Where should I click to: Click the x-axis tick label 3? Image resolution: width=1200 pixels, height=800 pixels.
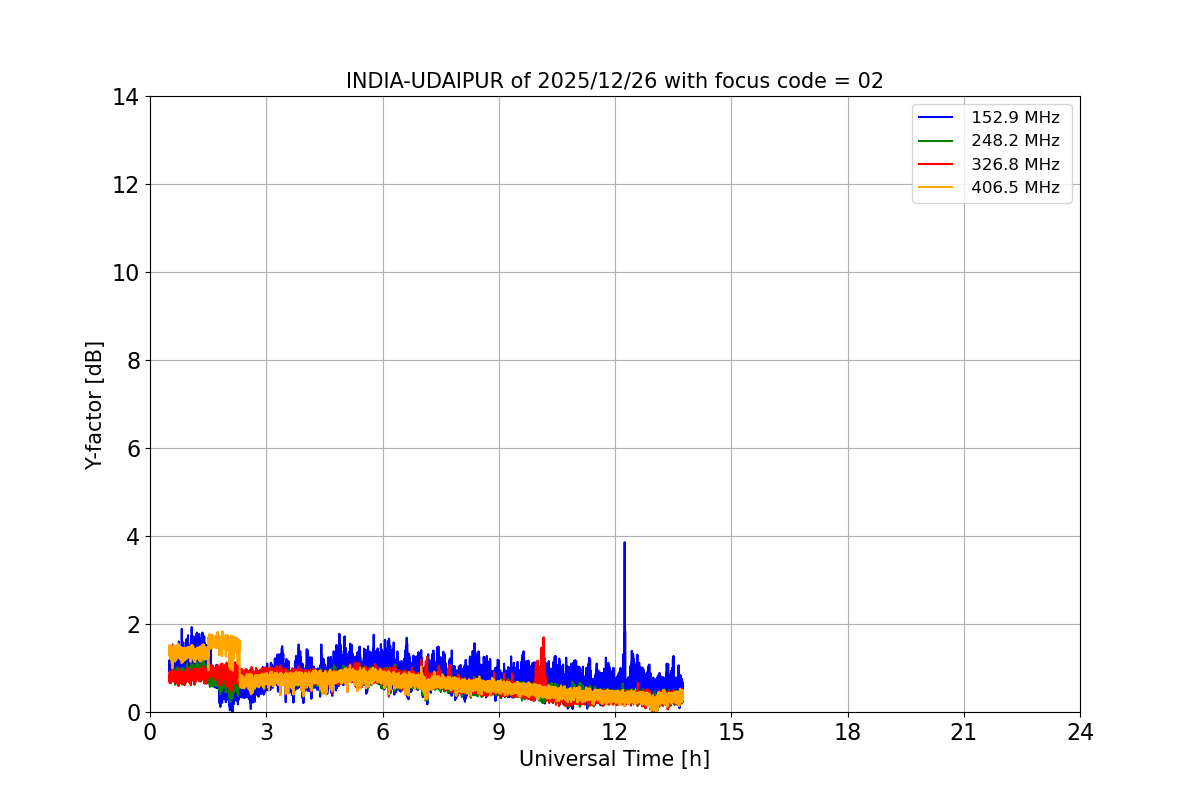pos(266,732)
